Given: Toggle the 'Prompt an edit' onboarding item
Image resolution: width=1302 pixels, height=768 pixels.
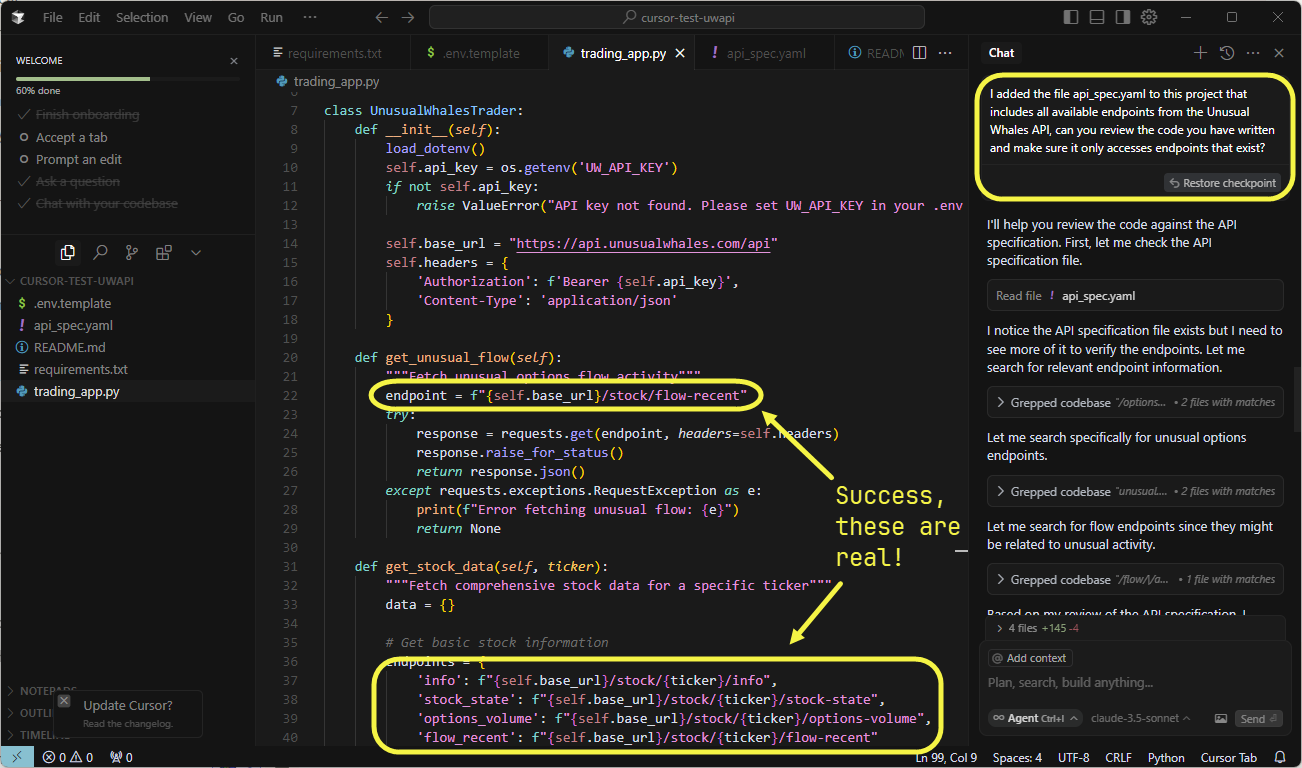Looking at the screenshot, I should [x=78, y=159].
